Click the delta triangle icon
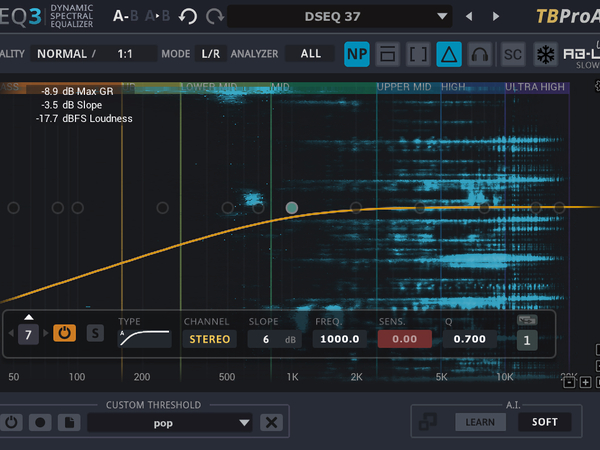600x450 pixels. coord(450,54)
